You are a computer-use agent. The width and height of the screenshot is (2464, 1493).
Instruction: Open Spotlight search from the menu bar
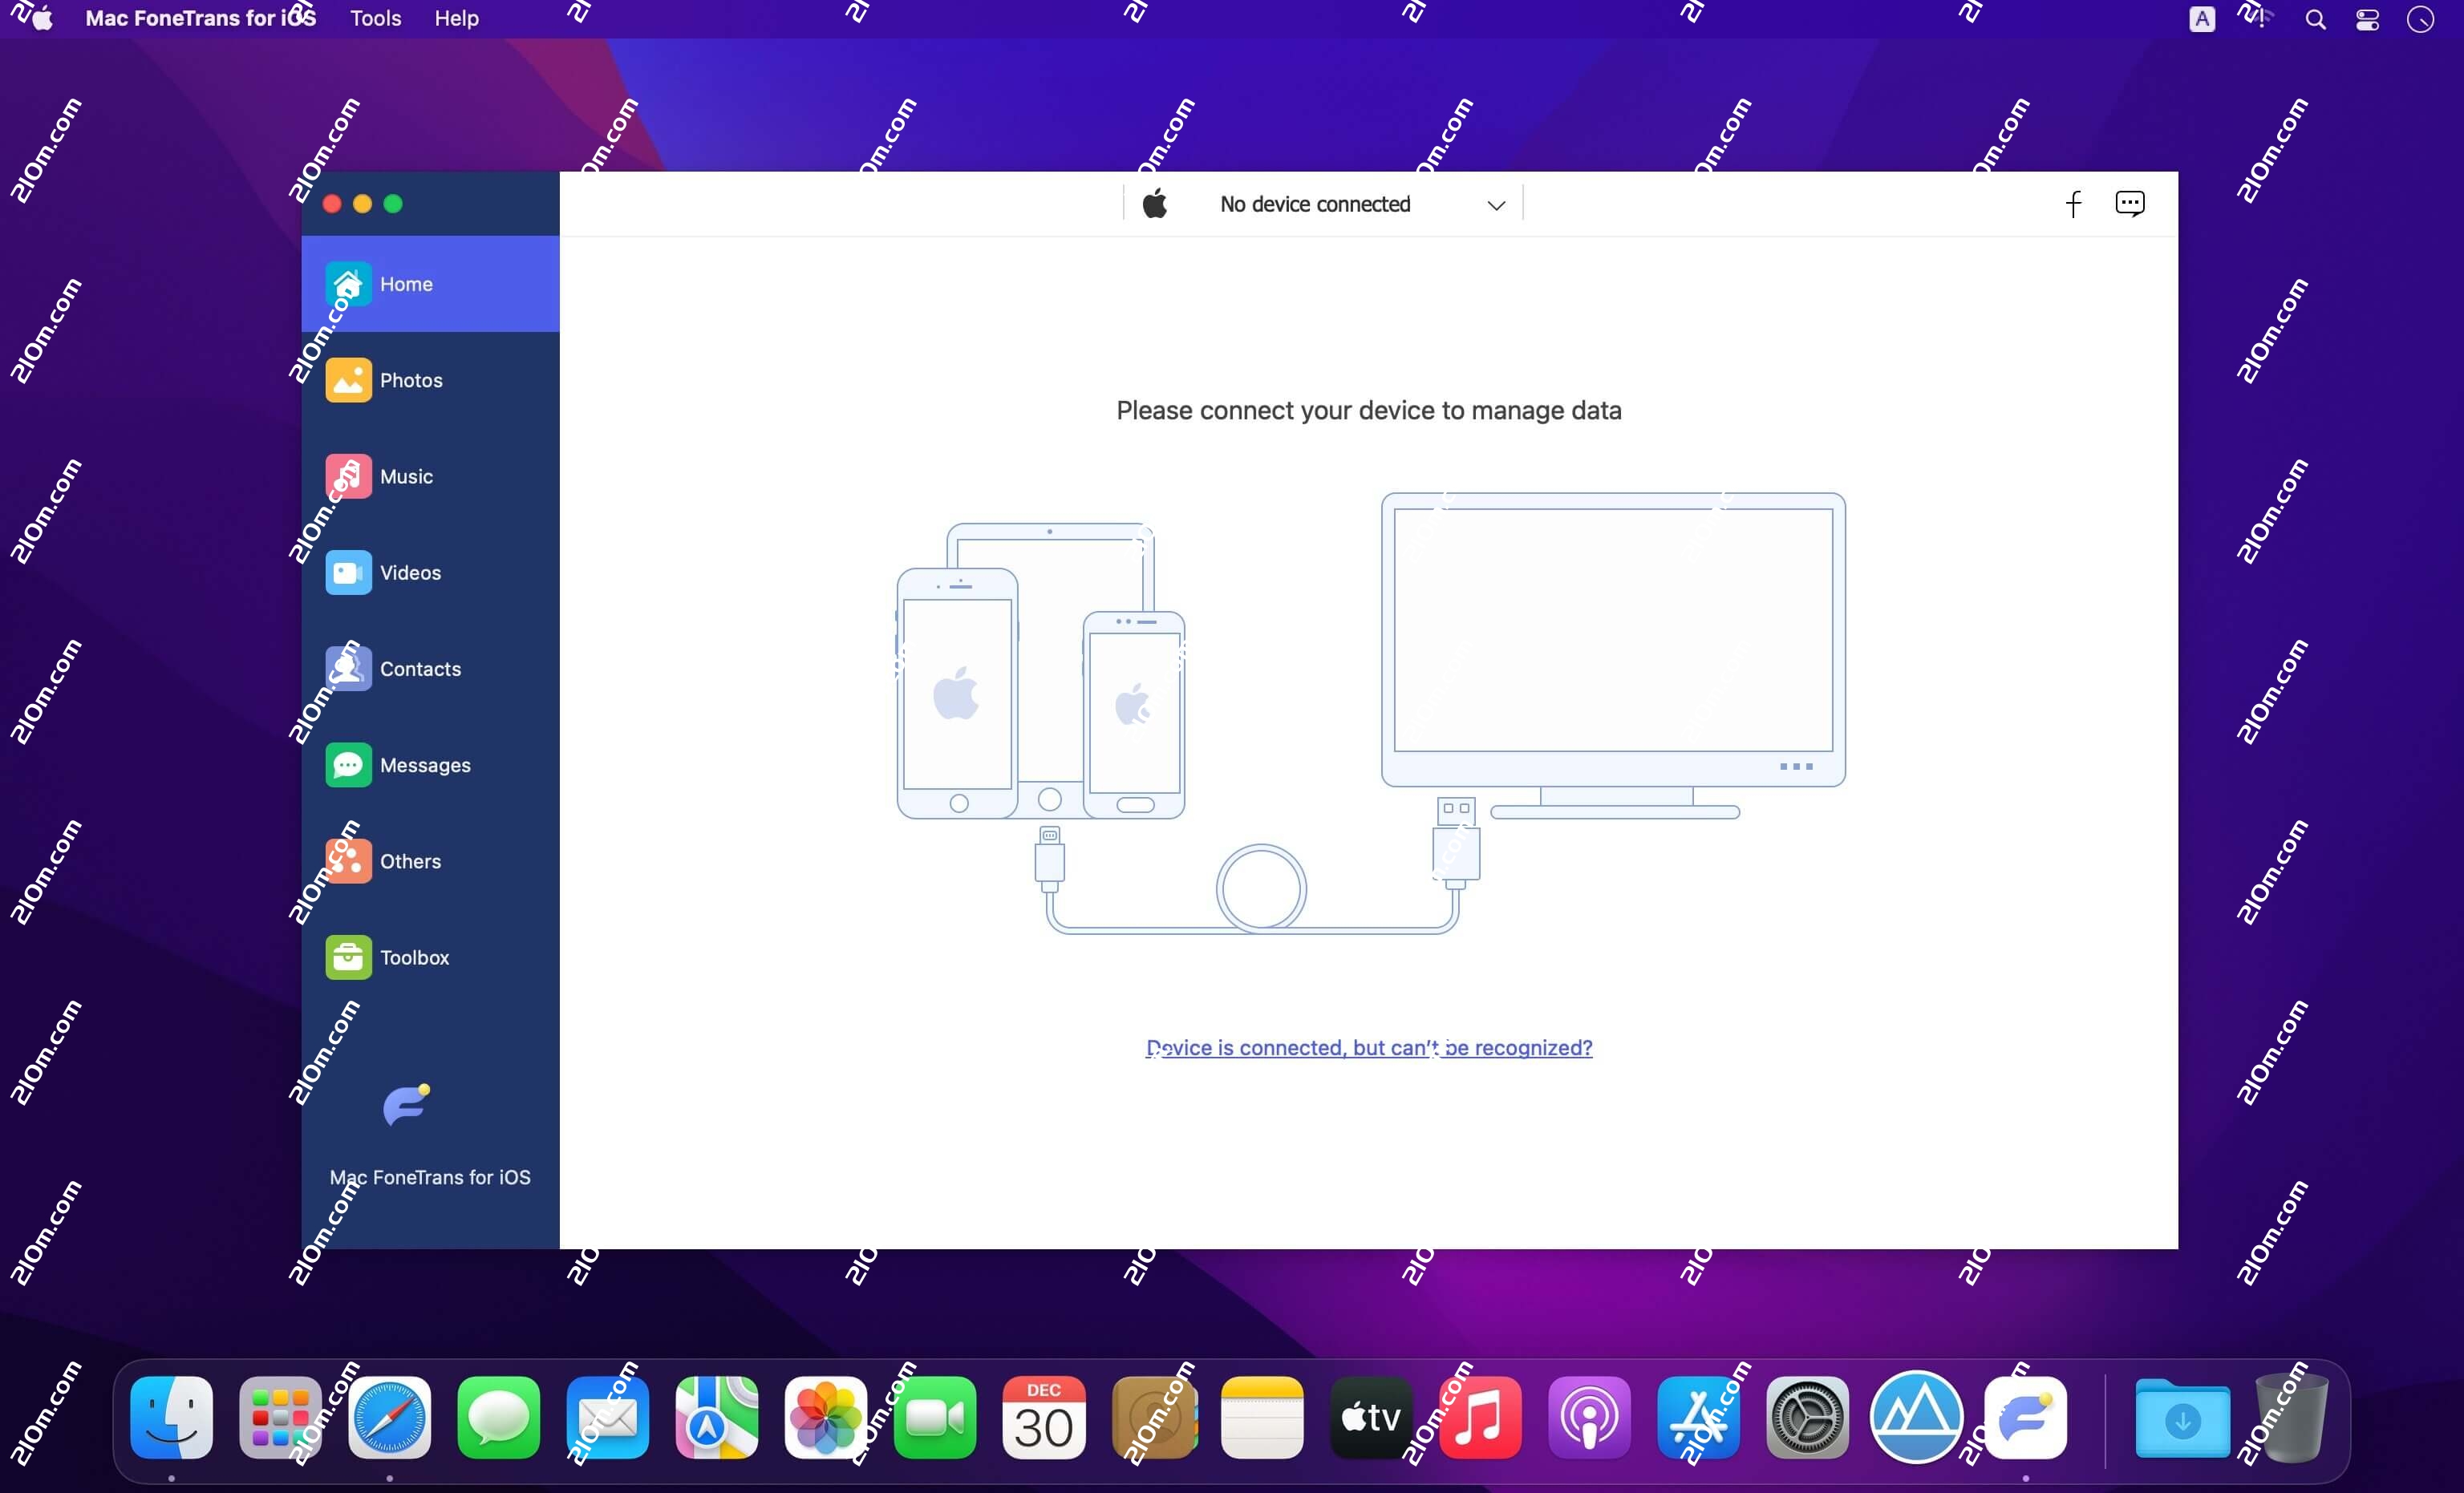(x=2315, y=18)
